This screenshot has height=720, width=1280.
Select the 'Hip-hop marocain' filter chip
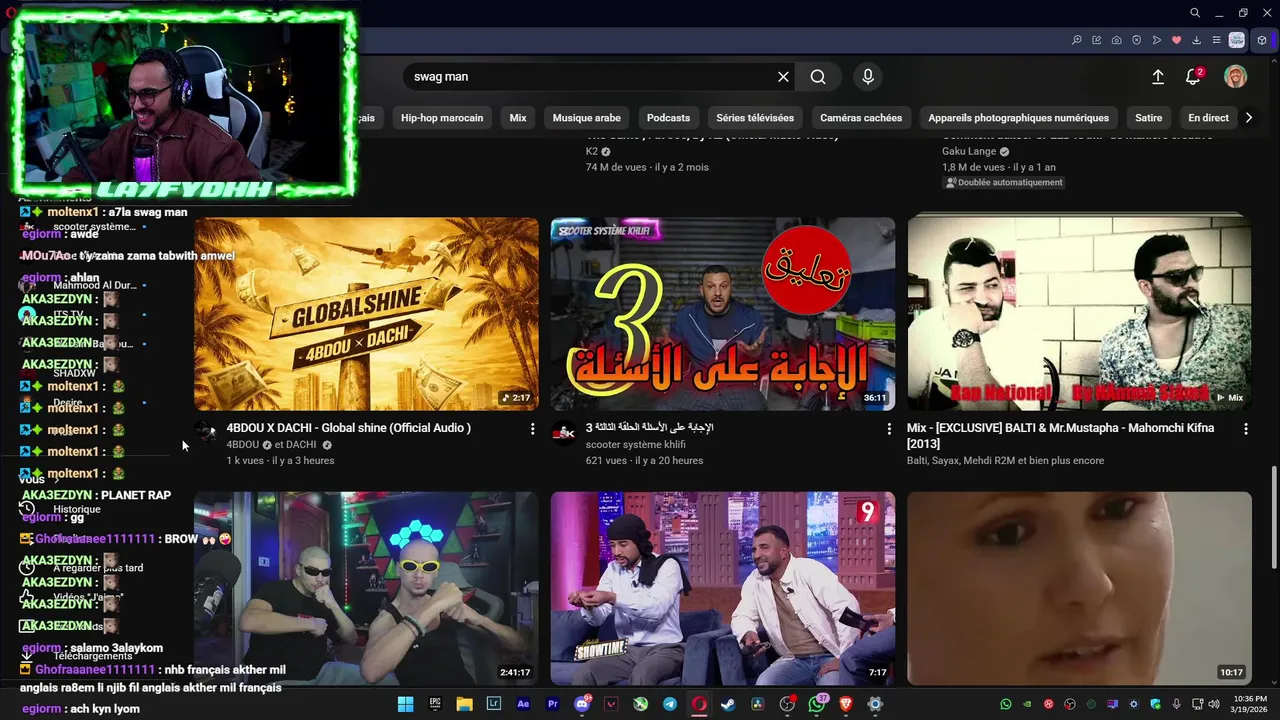click(x=442, y=118)
